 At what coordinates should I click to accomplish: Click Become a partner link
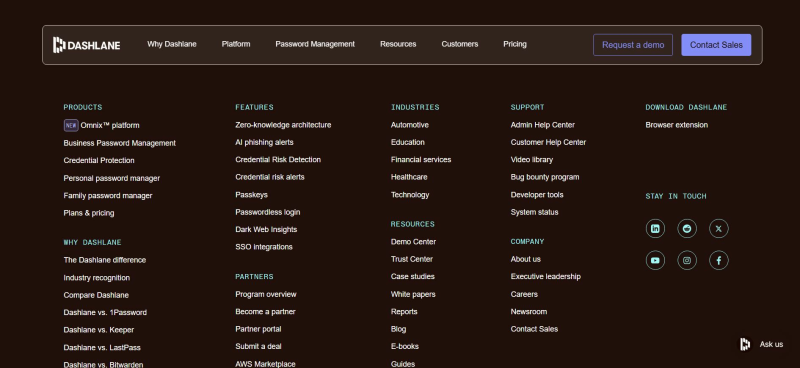265,312
